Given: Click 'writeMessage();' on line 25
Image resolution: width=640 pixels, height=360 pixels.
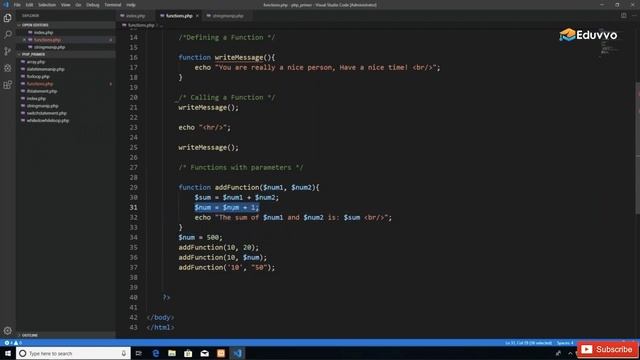Looking at the screenshot, I should click(209, 147).
